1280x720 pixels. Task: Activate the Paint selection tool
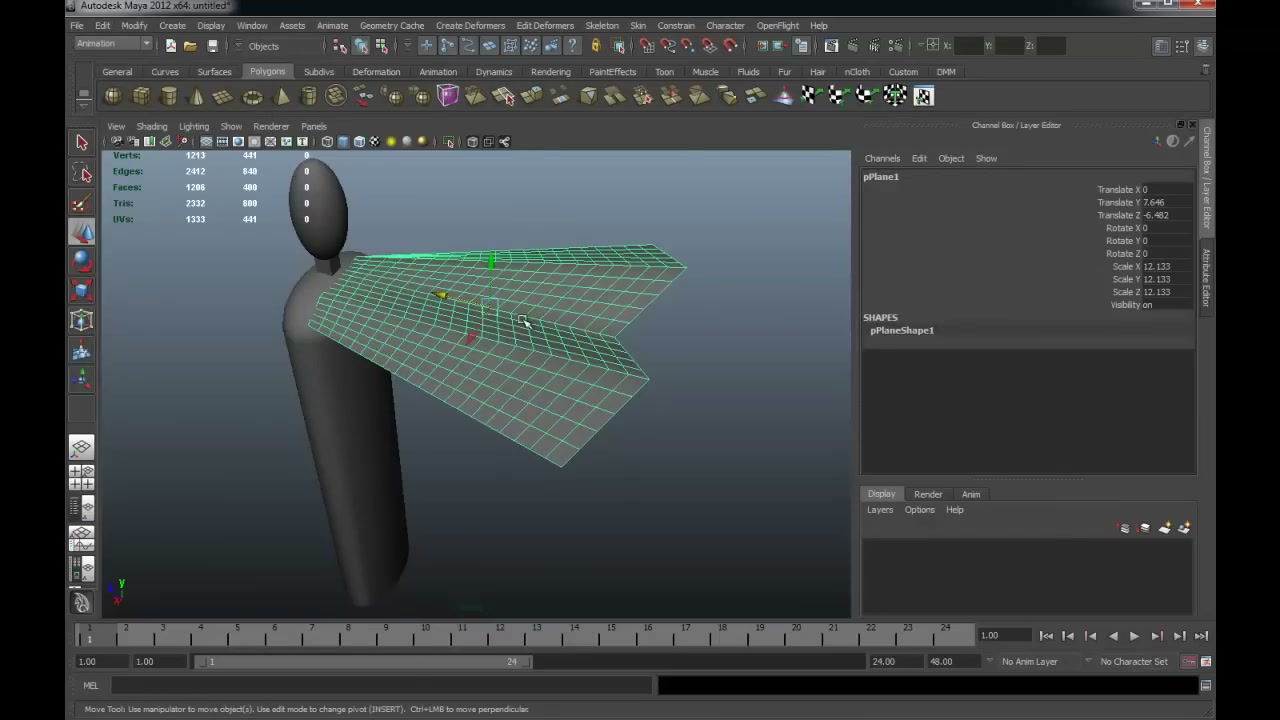click(82, 203)
